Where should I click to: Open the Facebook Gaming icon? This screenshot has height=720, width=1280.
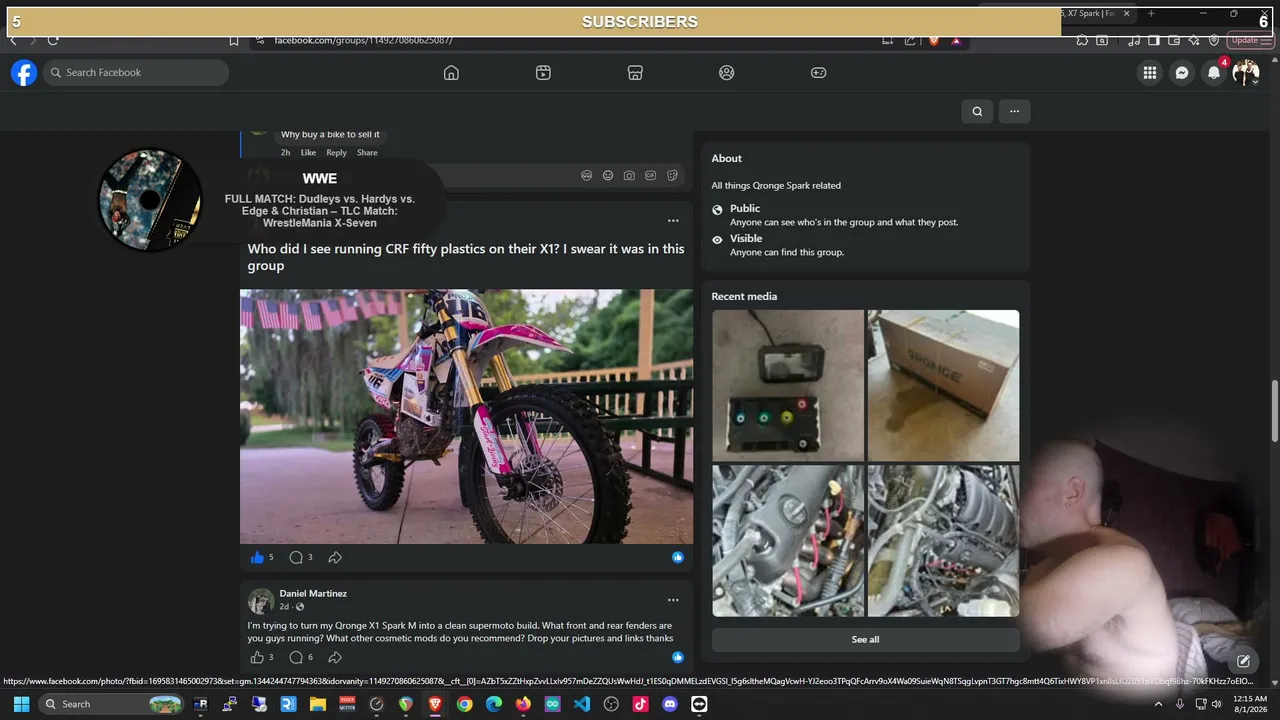click(x=818, y=72)
